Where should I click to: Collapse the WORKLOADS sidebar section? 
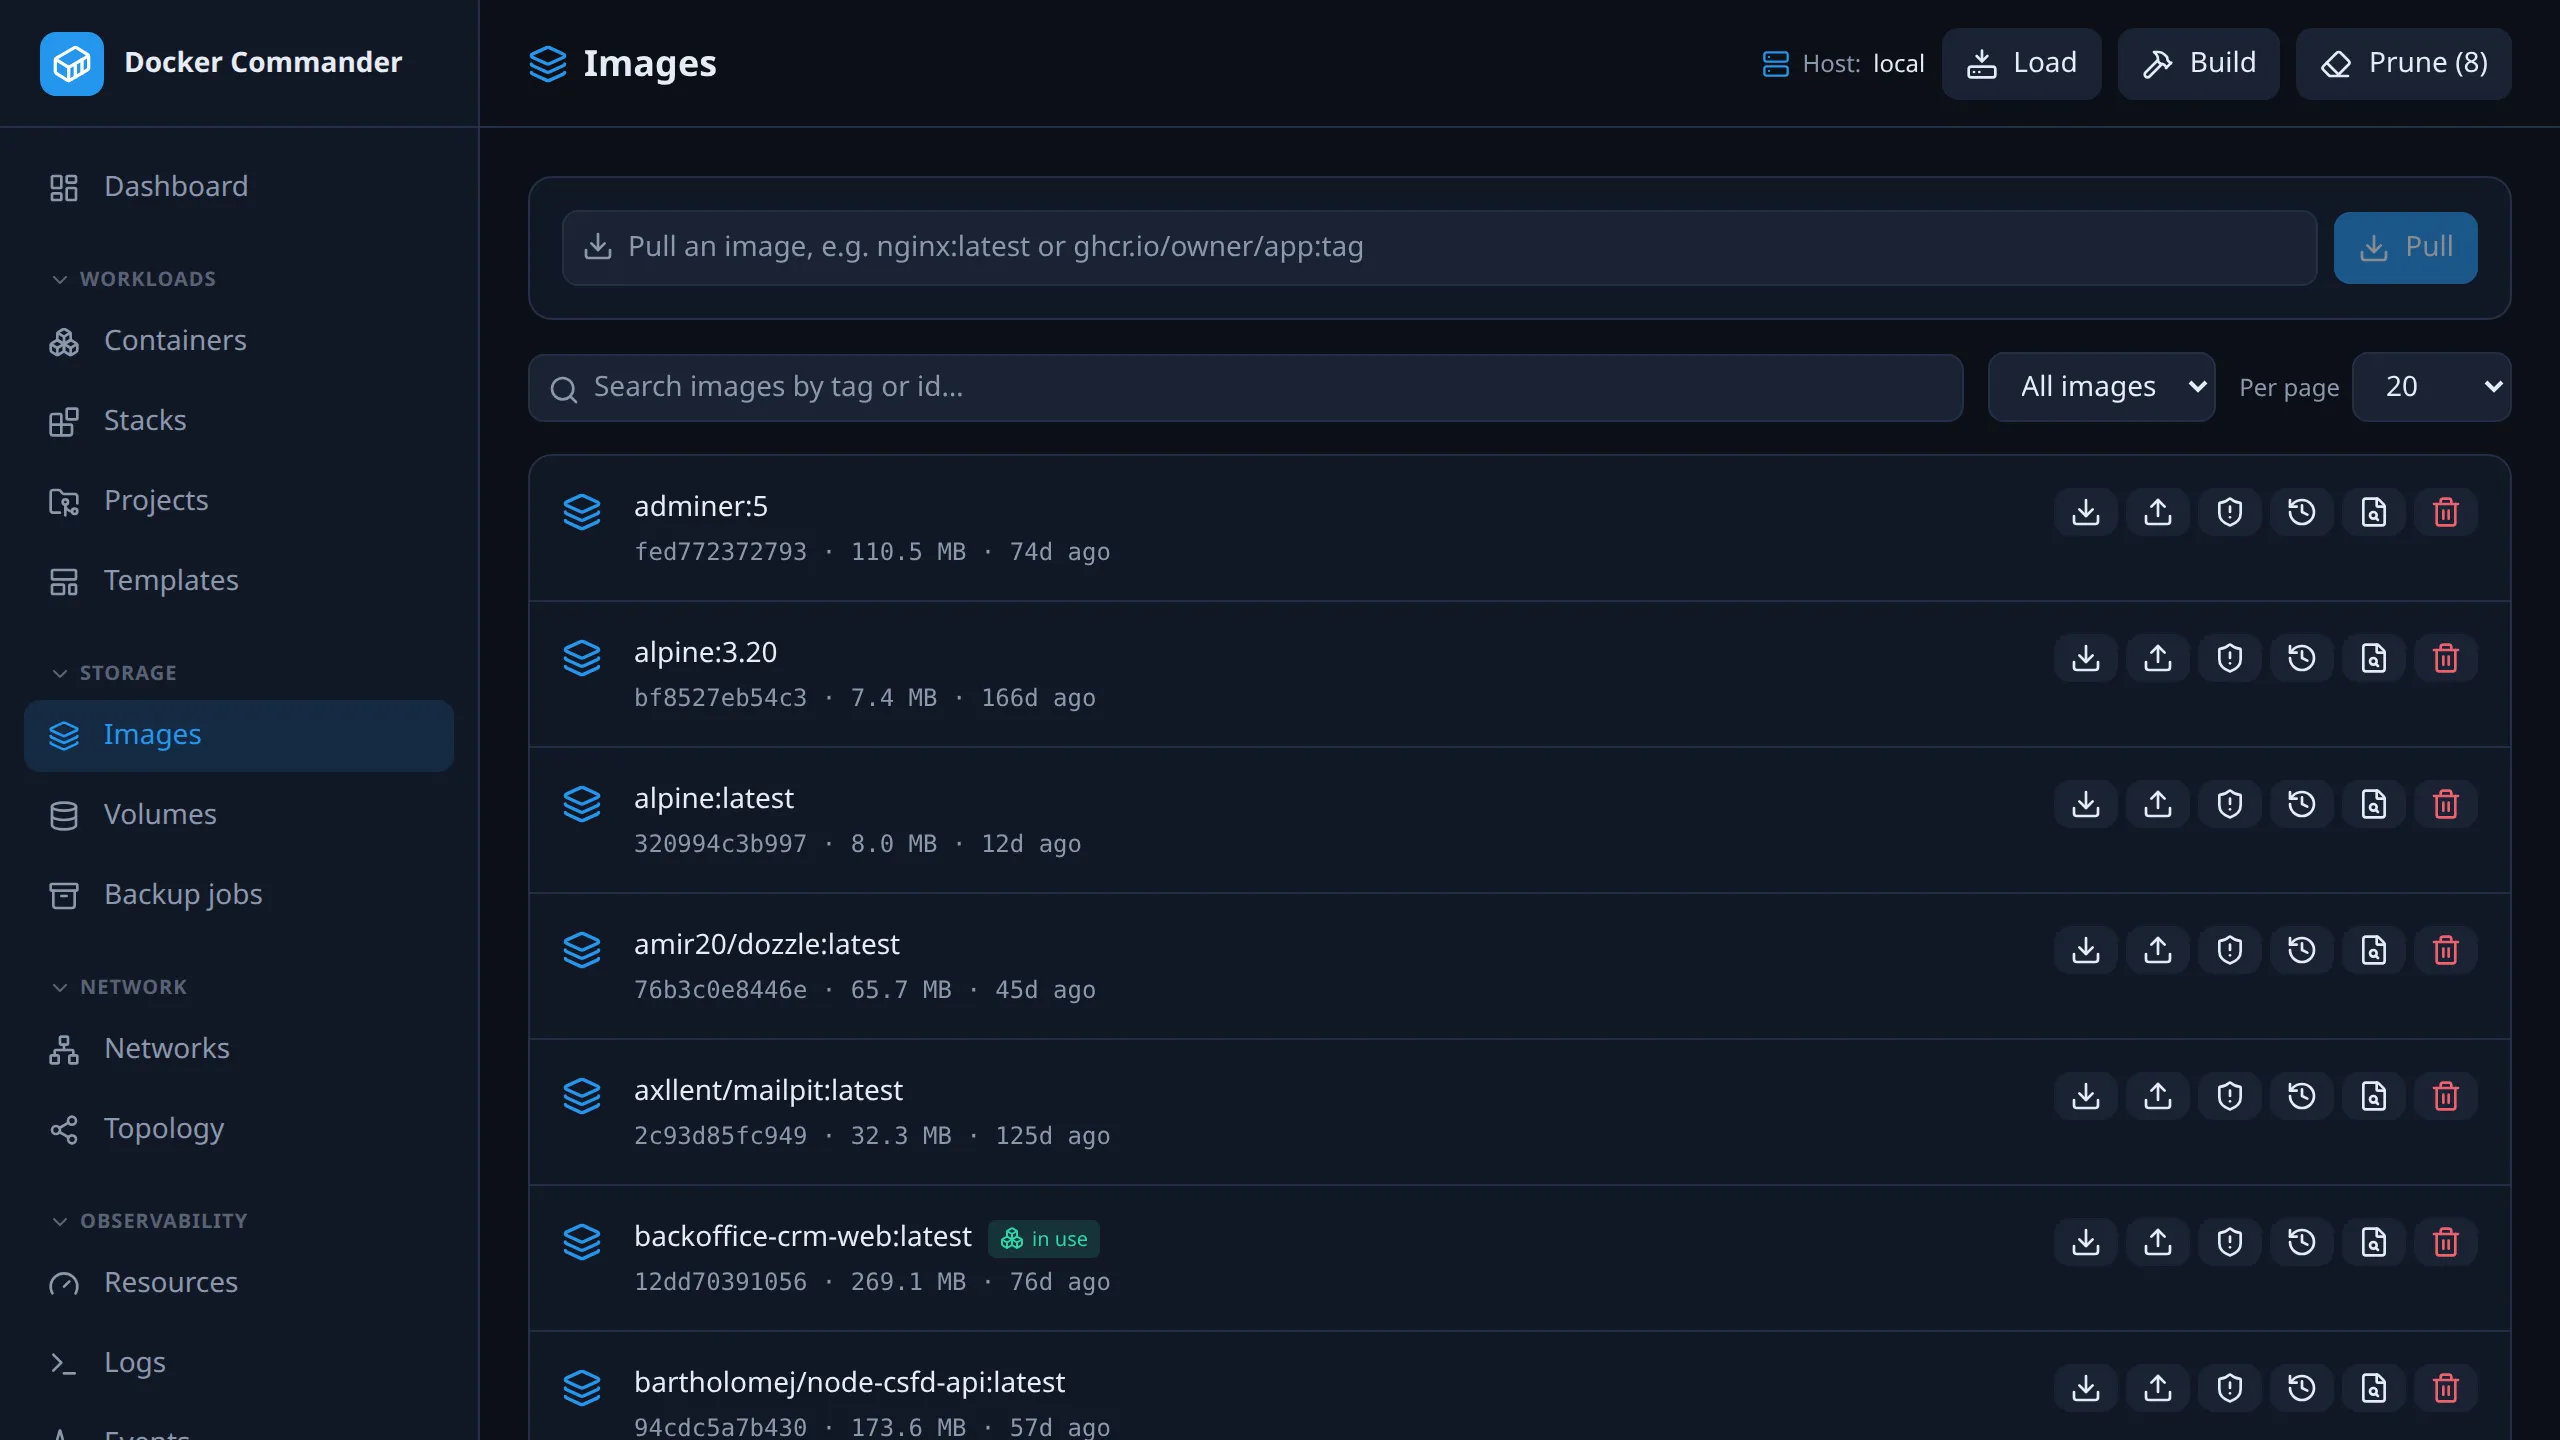[134, 279]
